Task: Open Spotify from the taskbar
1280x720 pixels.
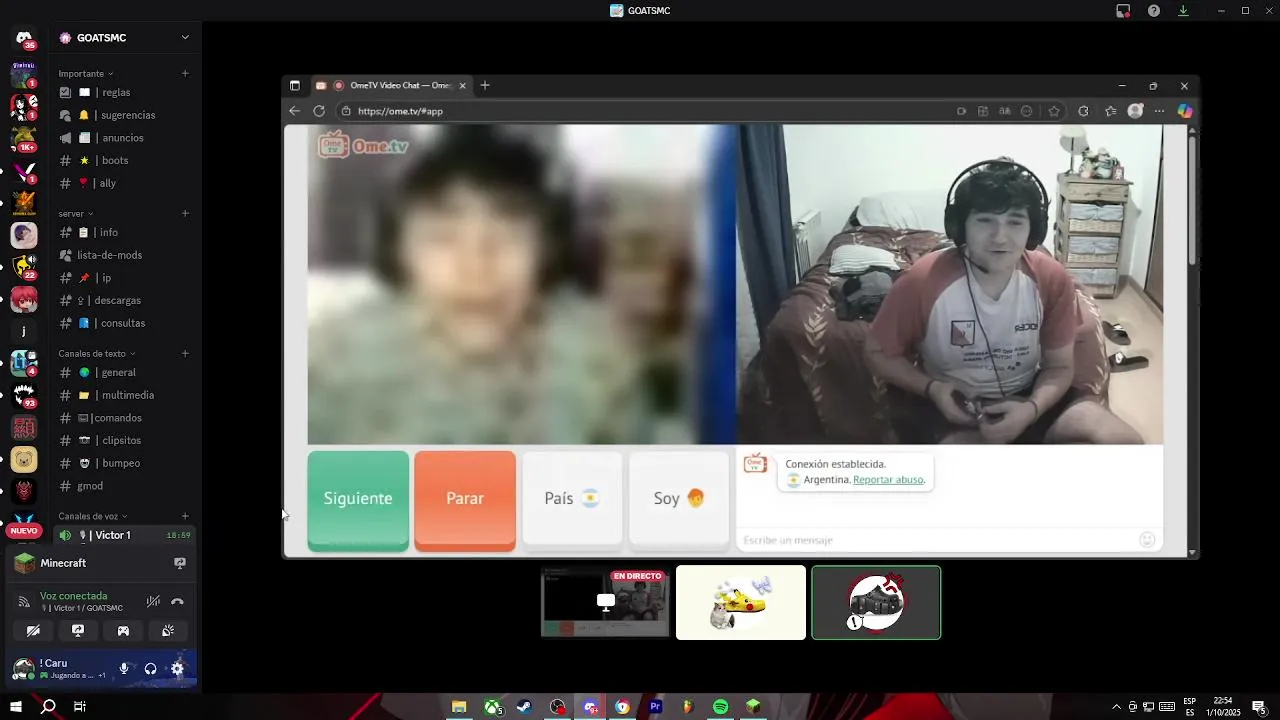Action: [x=721, y=707]
